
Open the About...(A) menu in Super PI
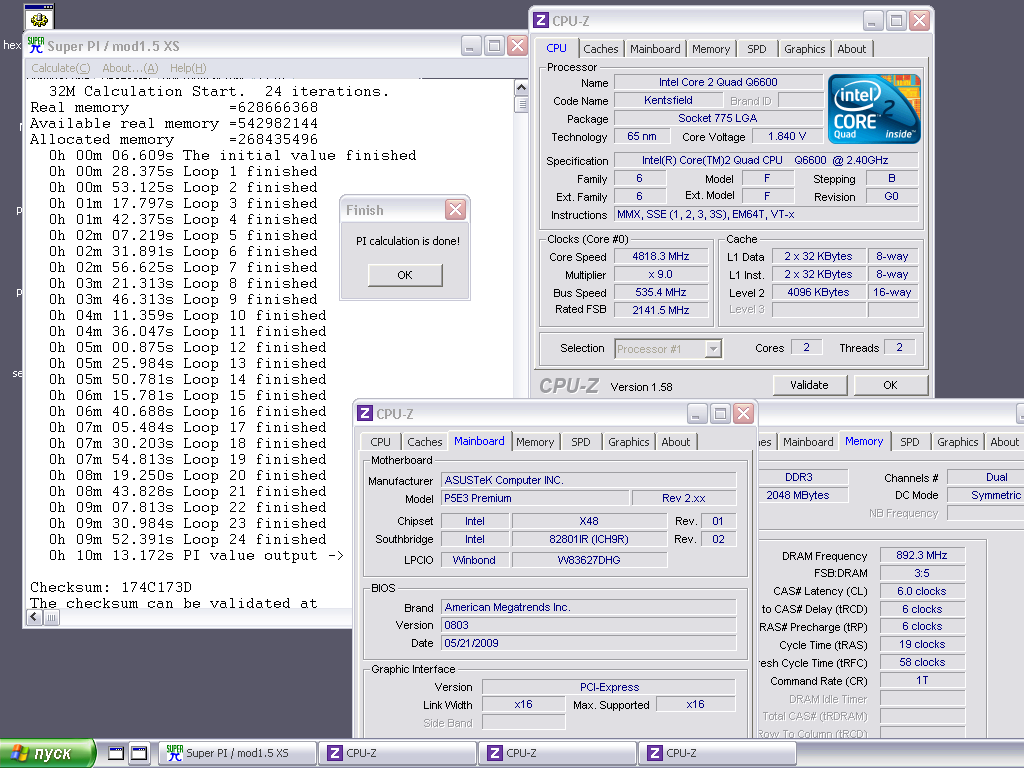pos(130,68)
